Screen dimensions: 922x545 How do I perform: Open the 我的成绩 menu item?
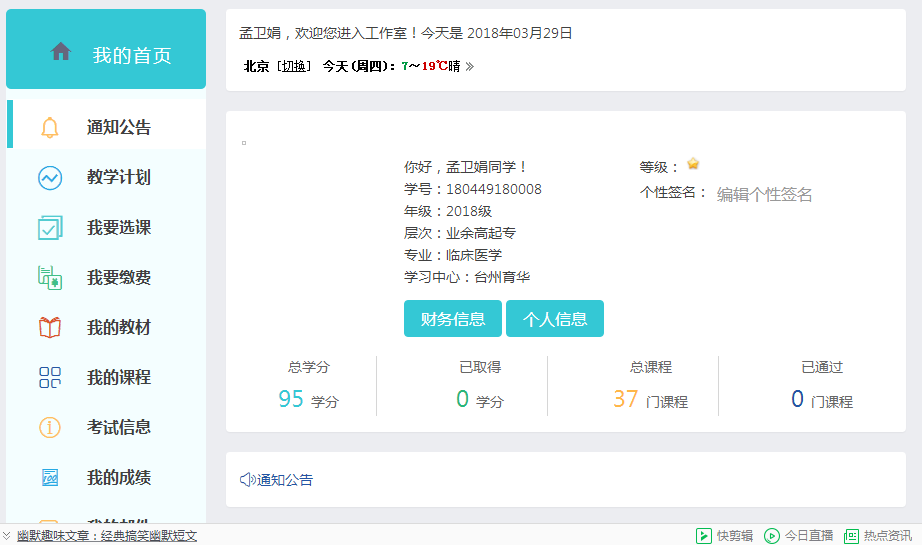coord(118,478)
